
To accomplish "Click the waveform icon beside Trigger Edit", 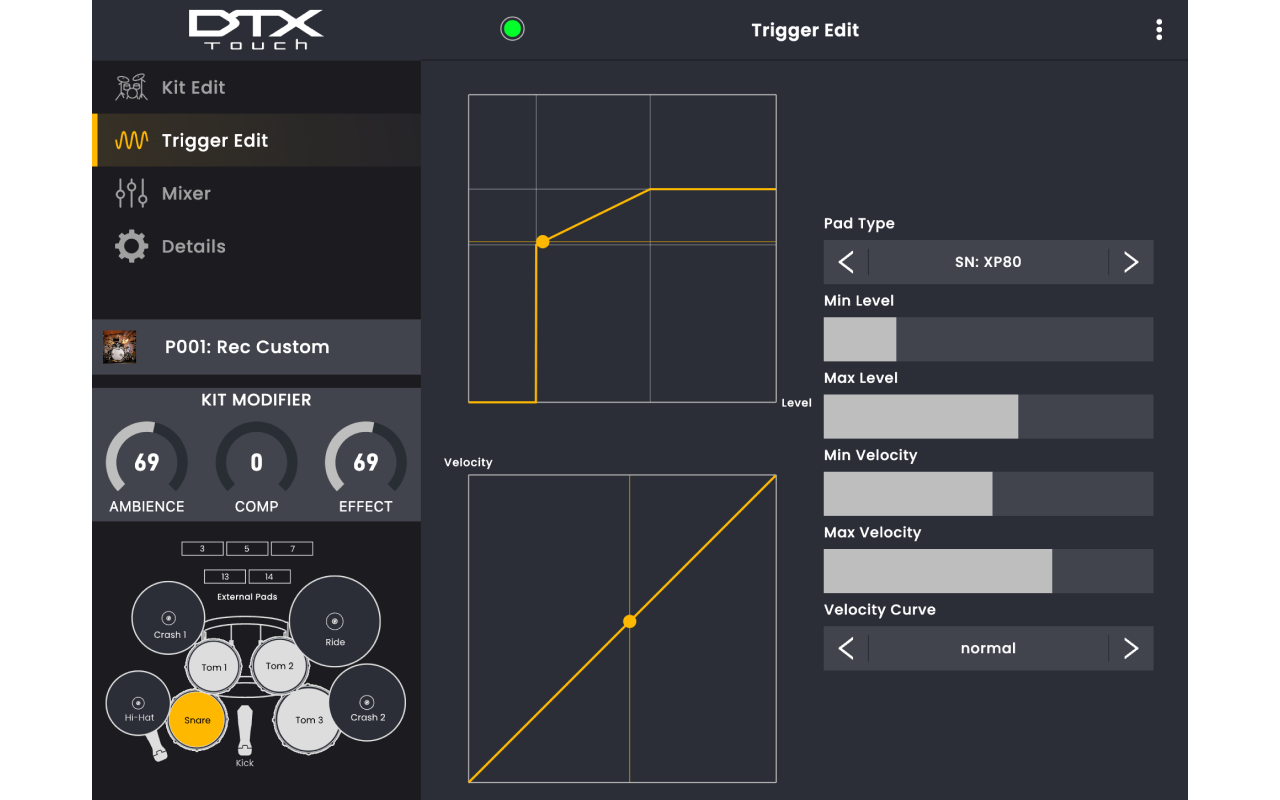I will (131, 141).
